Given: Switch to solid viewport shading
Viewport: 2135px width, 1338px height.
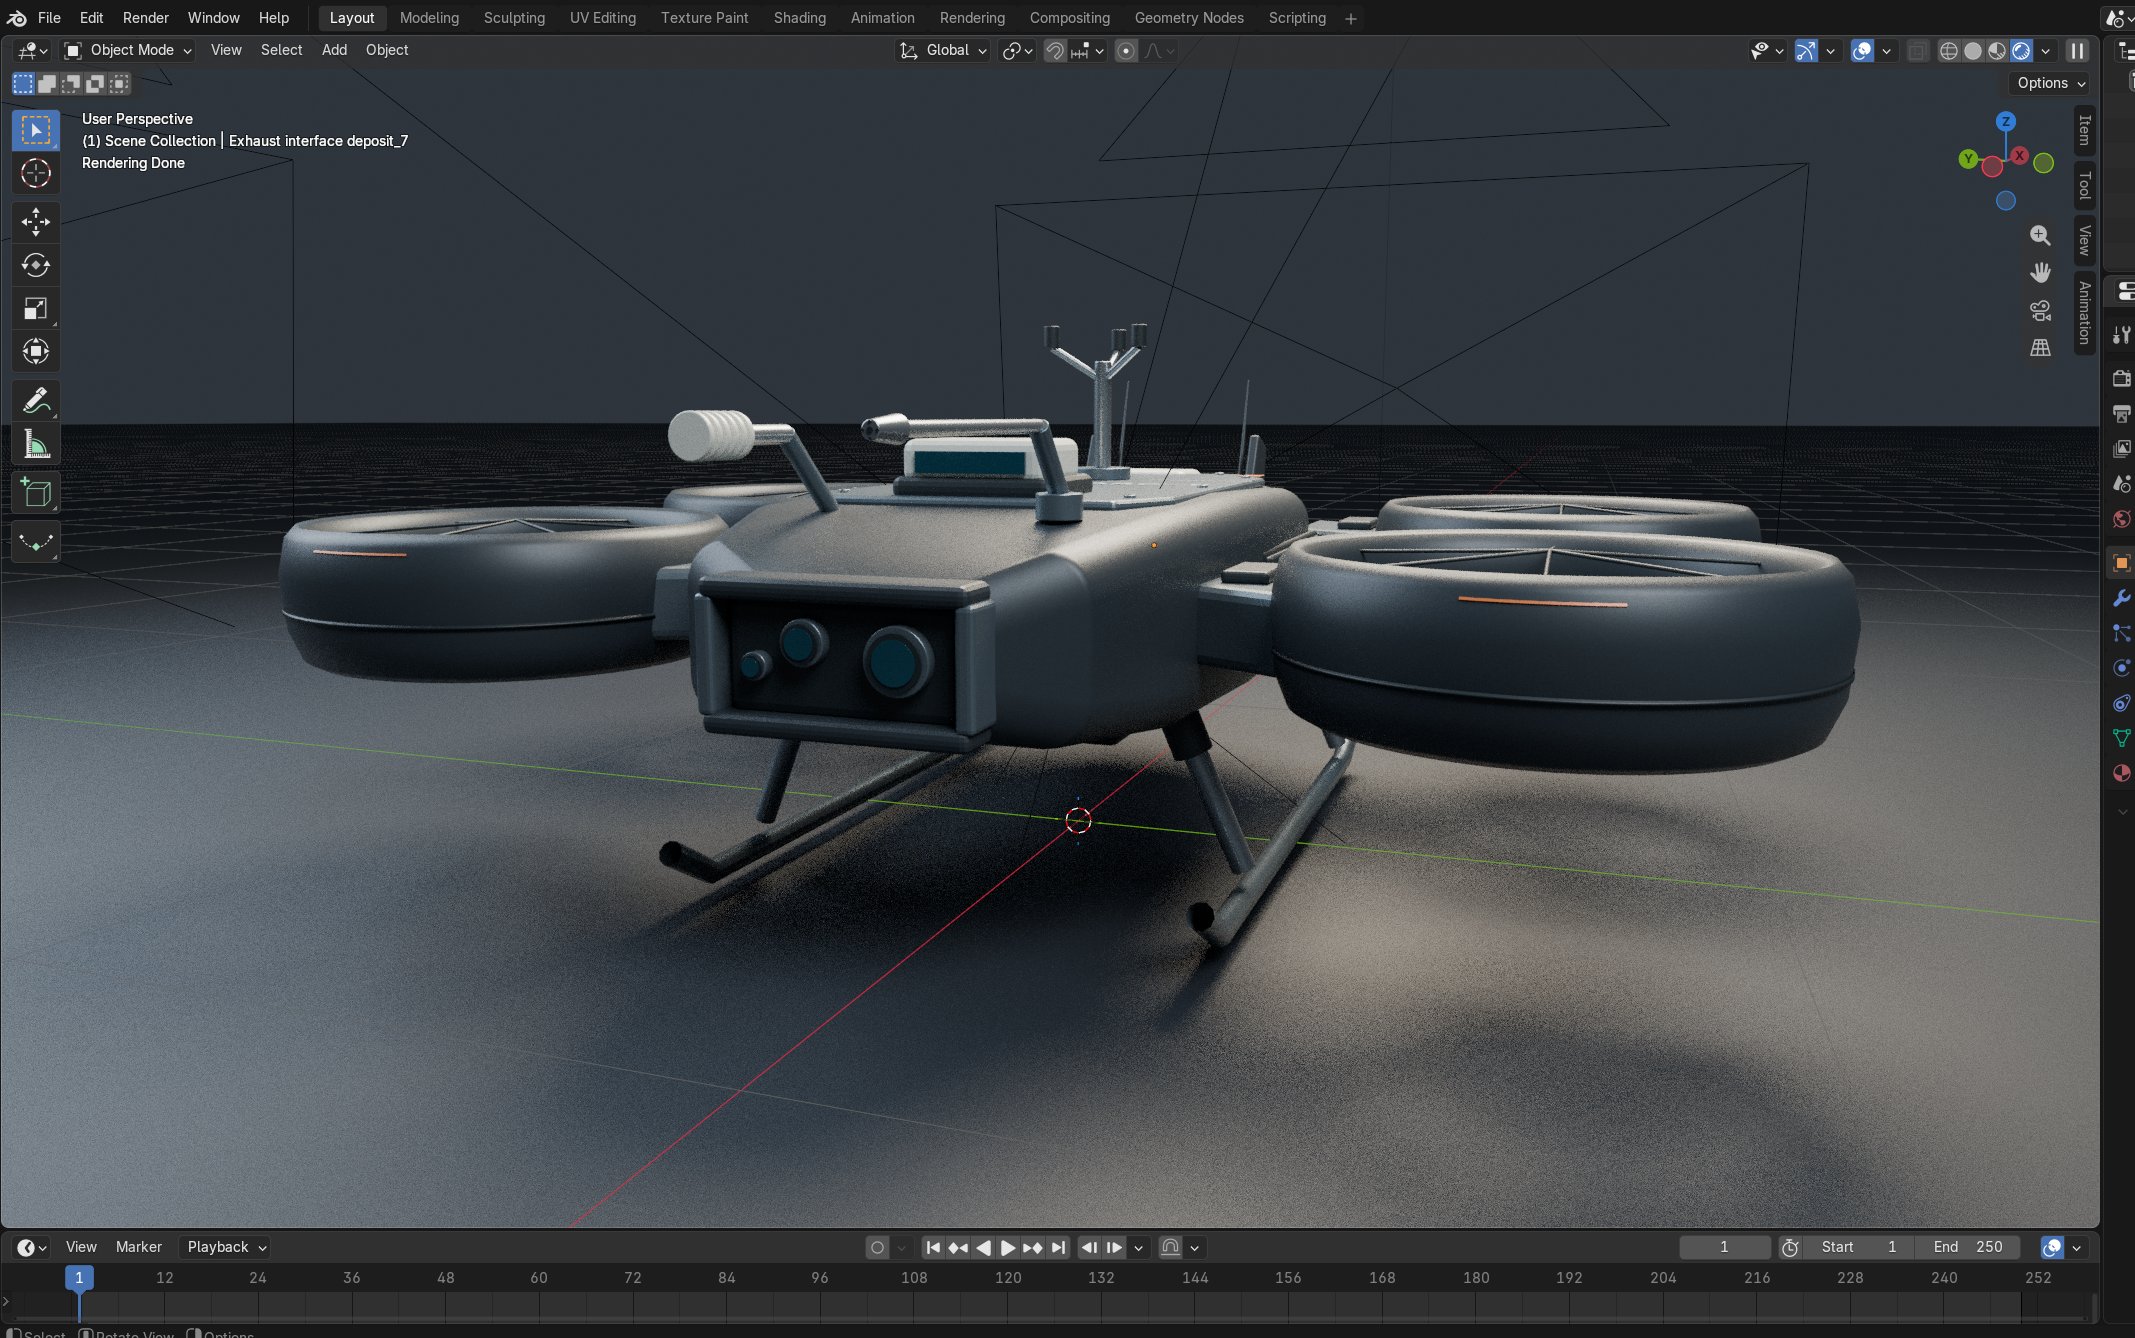Looking at the screenshot, I should click(x=1972, y=51).
